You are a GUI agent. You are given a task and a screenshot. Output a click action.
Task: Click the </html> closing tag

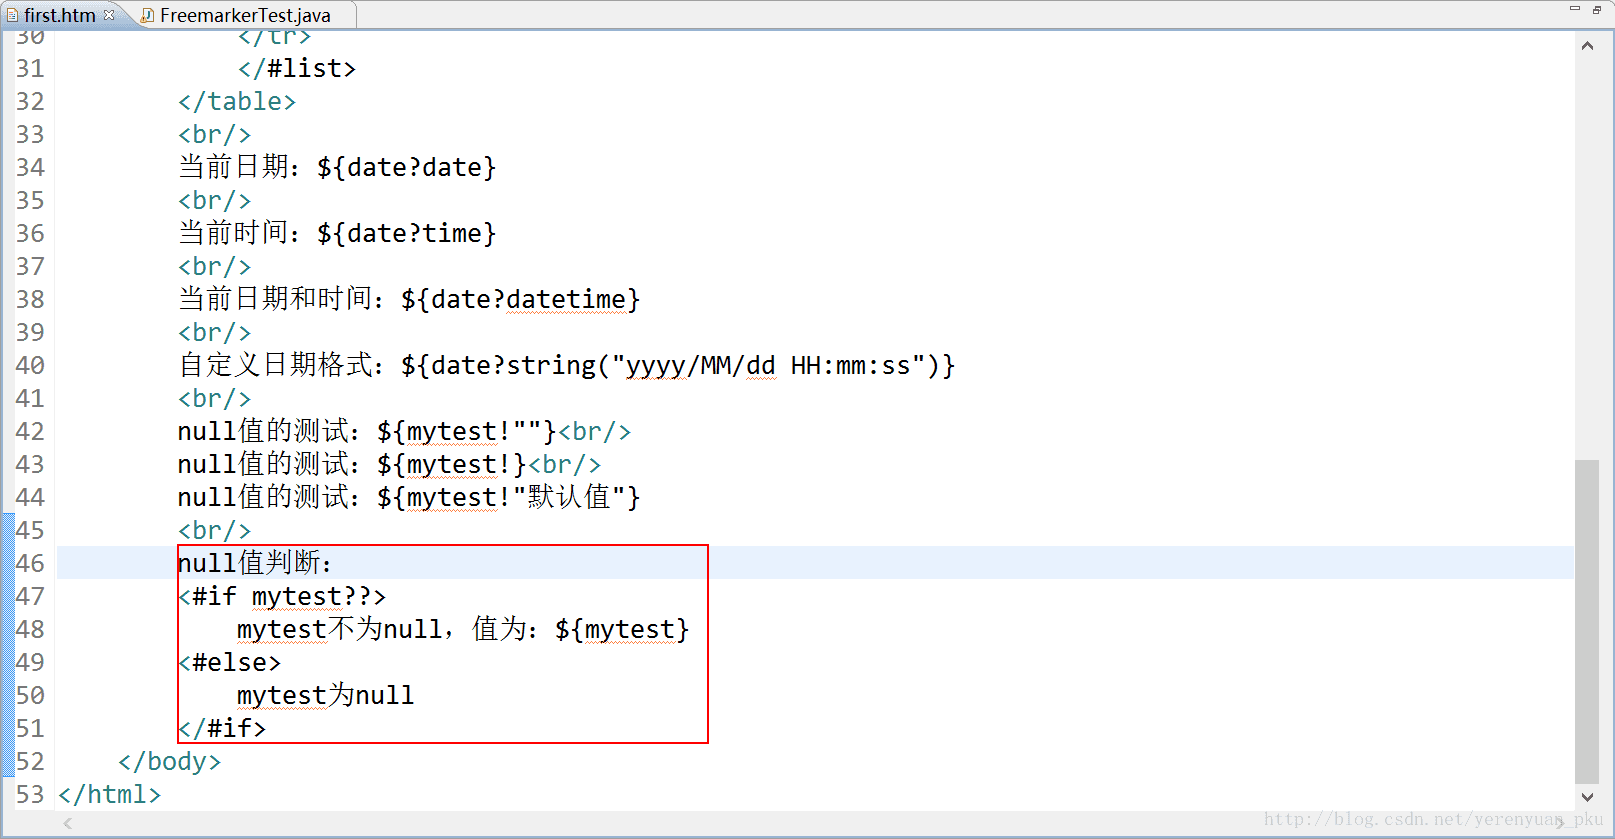coord(109,794)
